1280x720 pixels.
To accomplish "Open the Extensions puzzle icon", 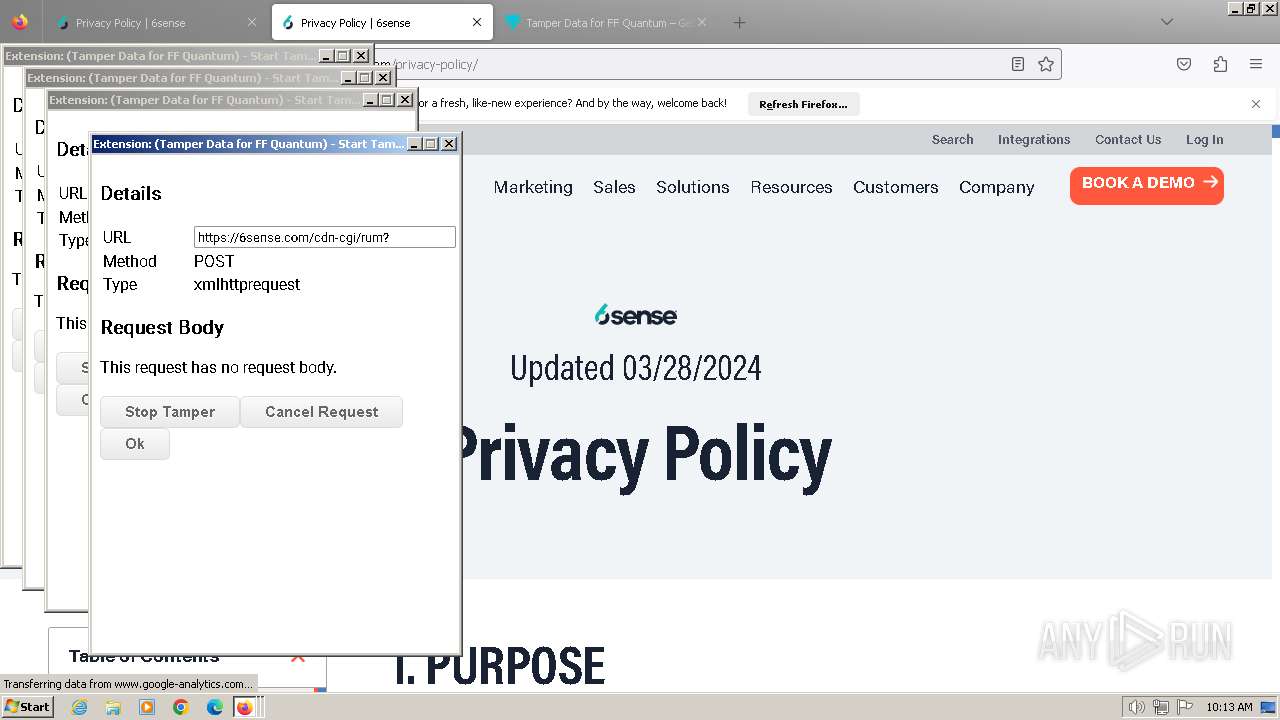I will click(x=1220, y=64).
